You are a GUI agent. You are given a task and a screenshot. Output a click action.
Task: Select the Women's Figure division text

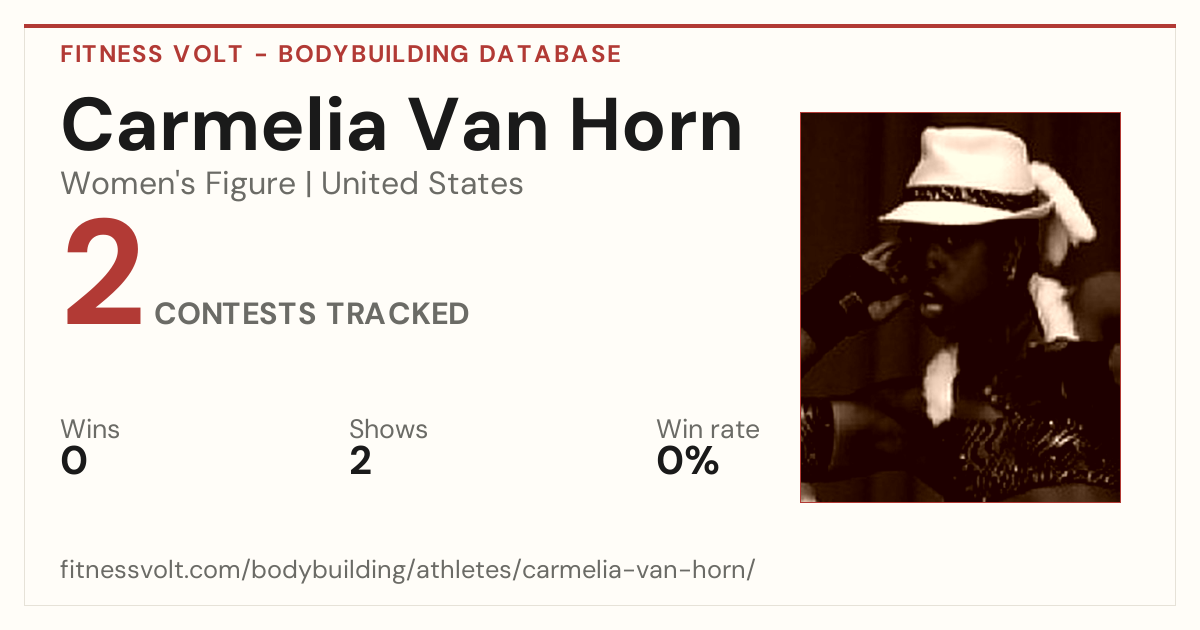178,184
